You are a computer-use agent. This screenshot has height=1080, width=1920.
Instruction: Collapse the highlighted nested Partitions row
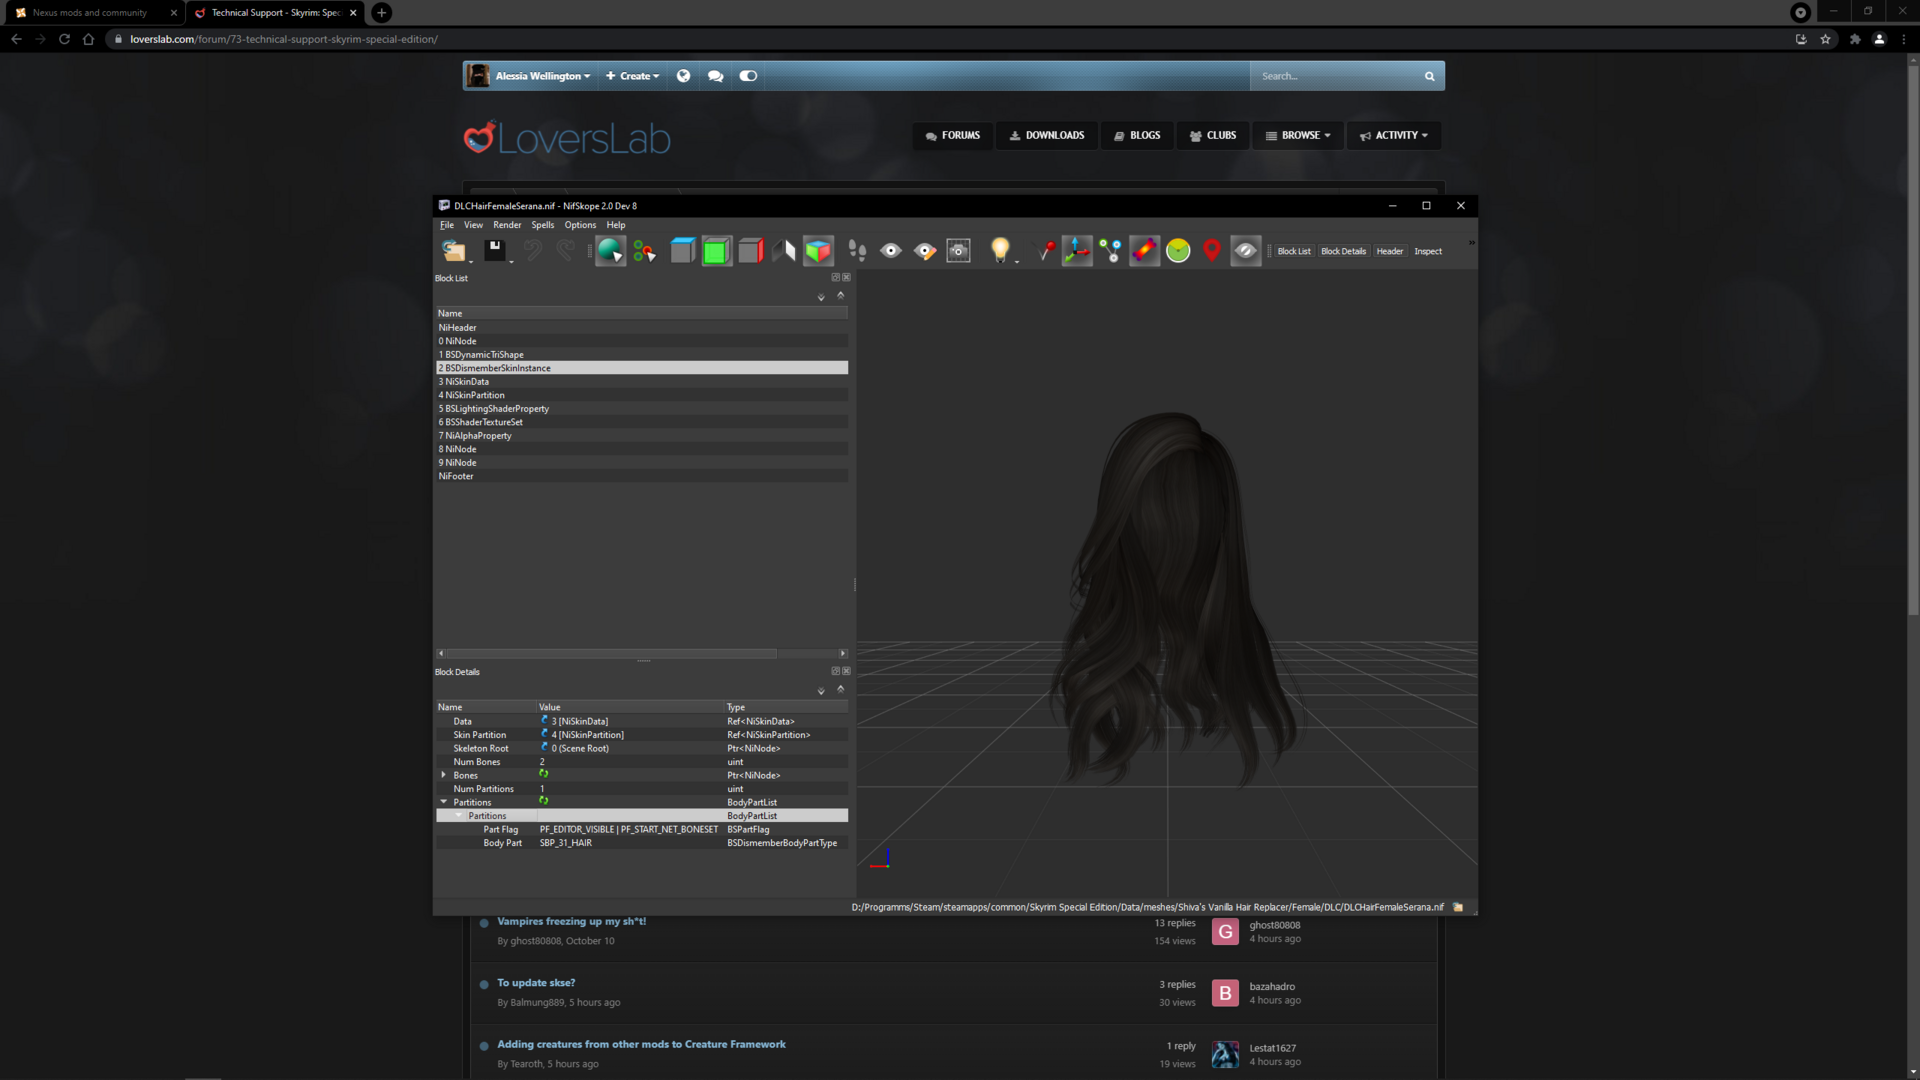459,816
